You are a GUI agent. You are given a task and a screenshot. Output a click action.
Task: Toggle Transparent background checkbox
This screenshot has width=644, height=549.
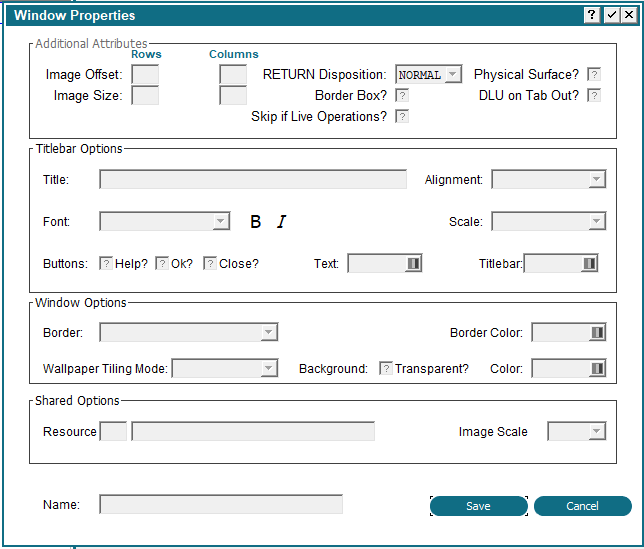386,368
